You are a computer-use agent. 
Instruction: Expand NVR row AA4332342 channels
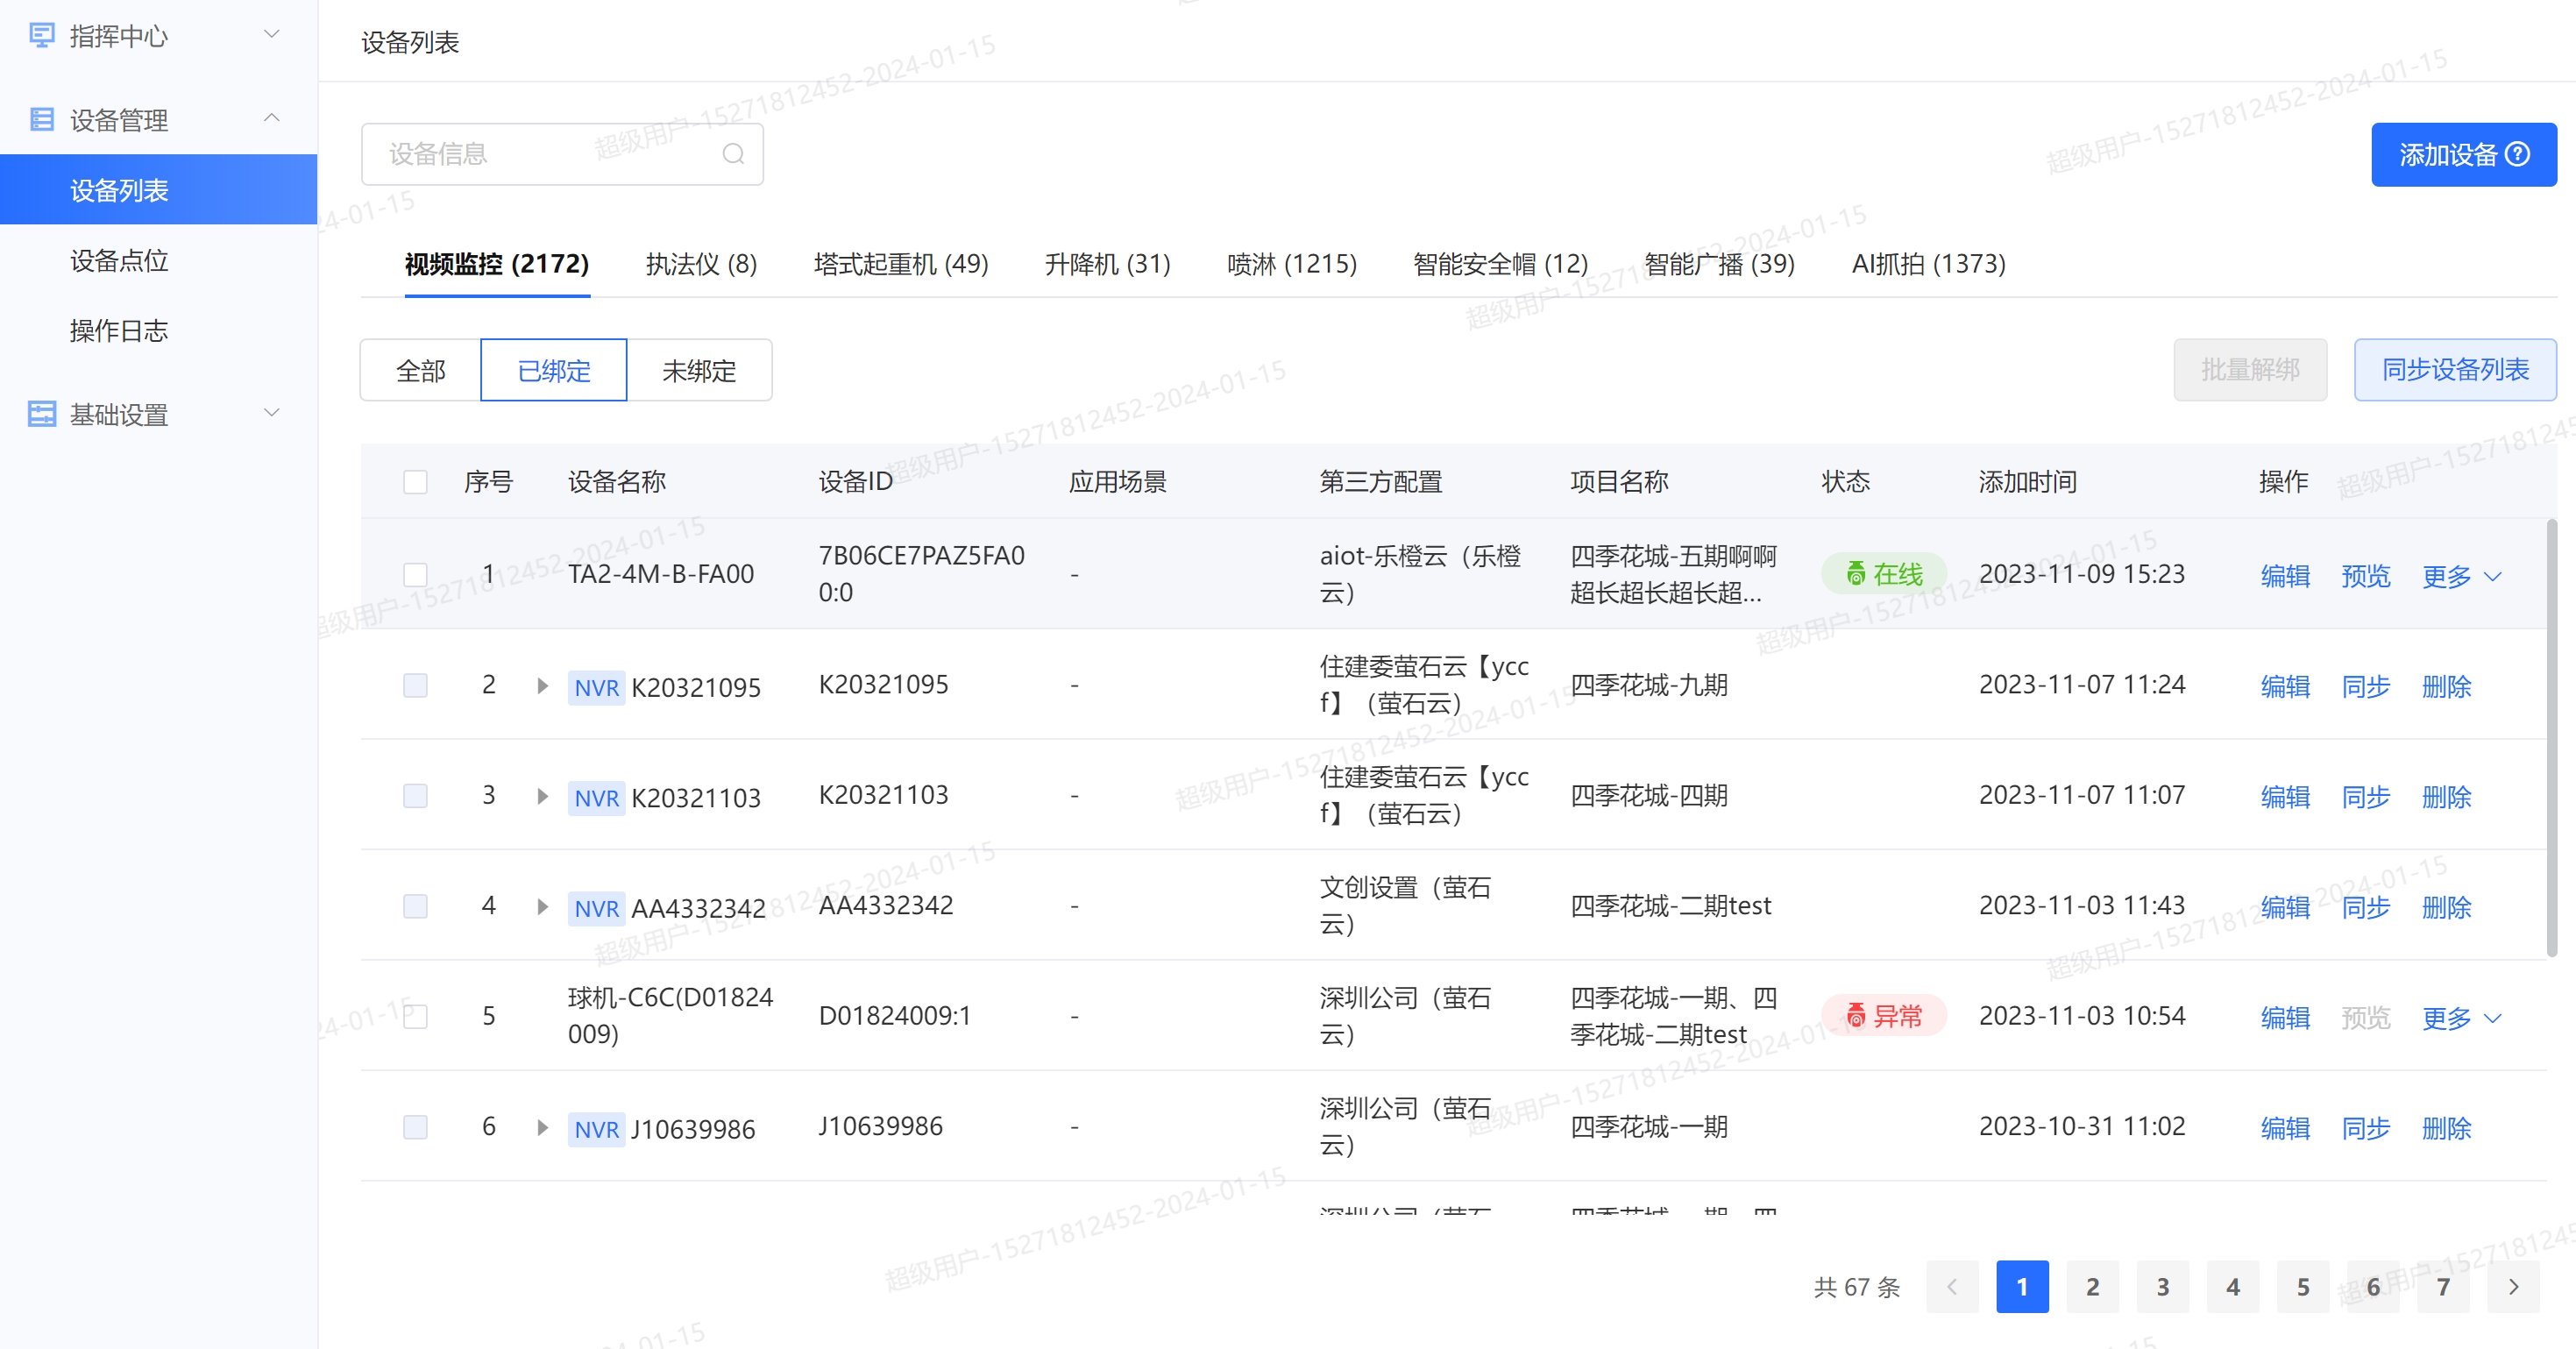point(542,907)
